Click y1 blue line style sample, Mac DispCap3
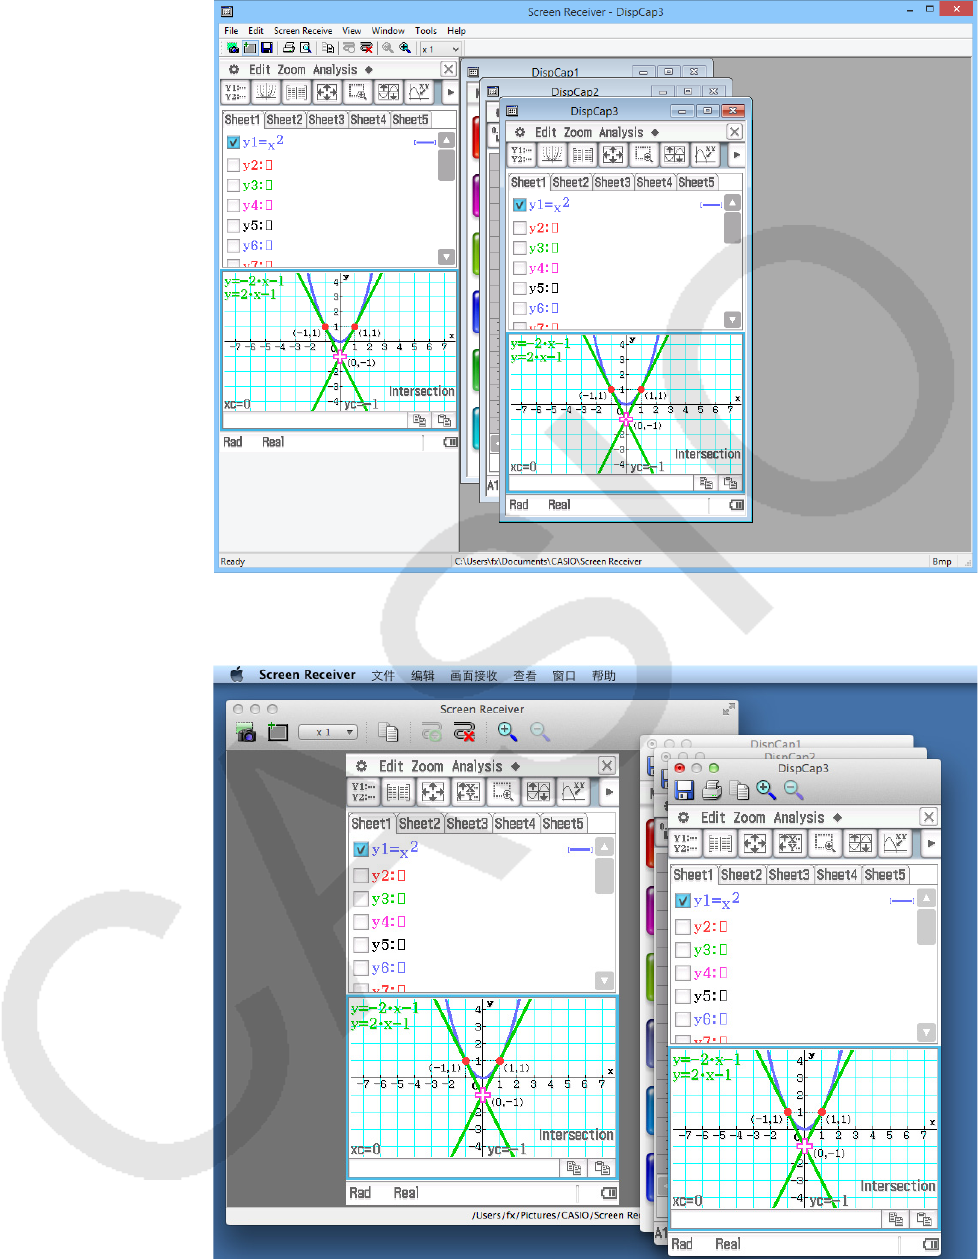The width and height of the screenshot is (978, 1259). (902, 900)
